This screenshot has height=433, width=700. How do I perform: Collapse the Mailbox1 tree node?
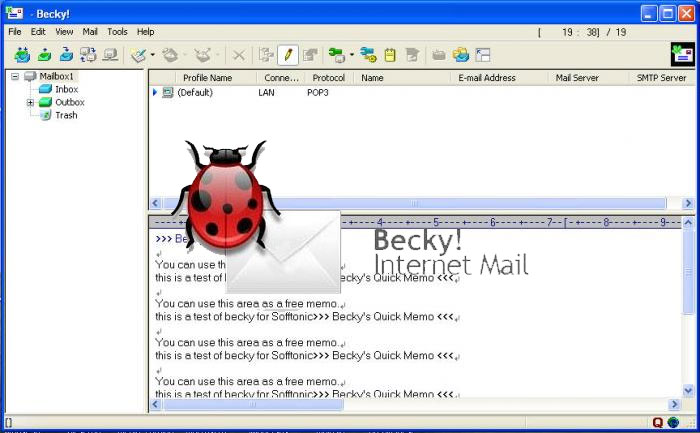pyautogui.click(x=15, y=76)
